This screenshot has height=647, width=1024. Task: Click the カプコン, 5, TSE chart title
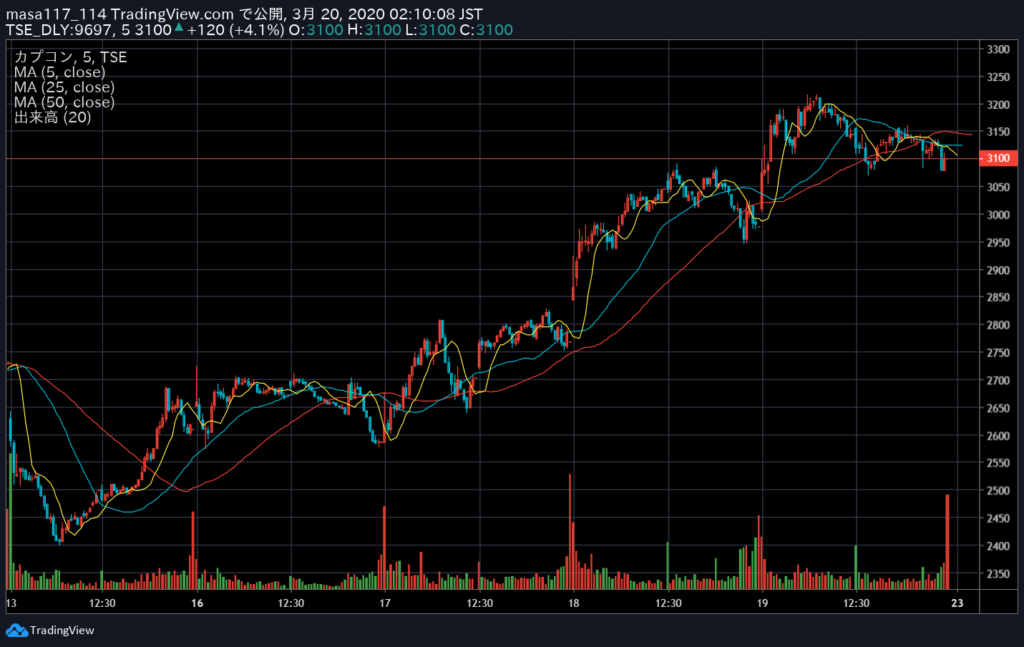71,57
